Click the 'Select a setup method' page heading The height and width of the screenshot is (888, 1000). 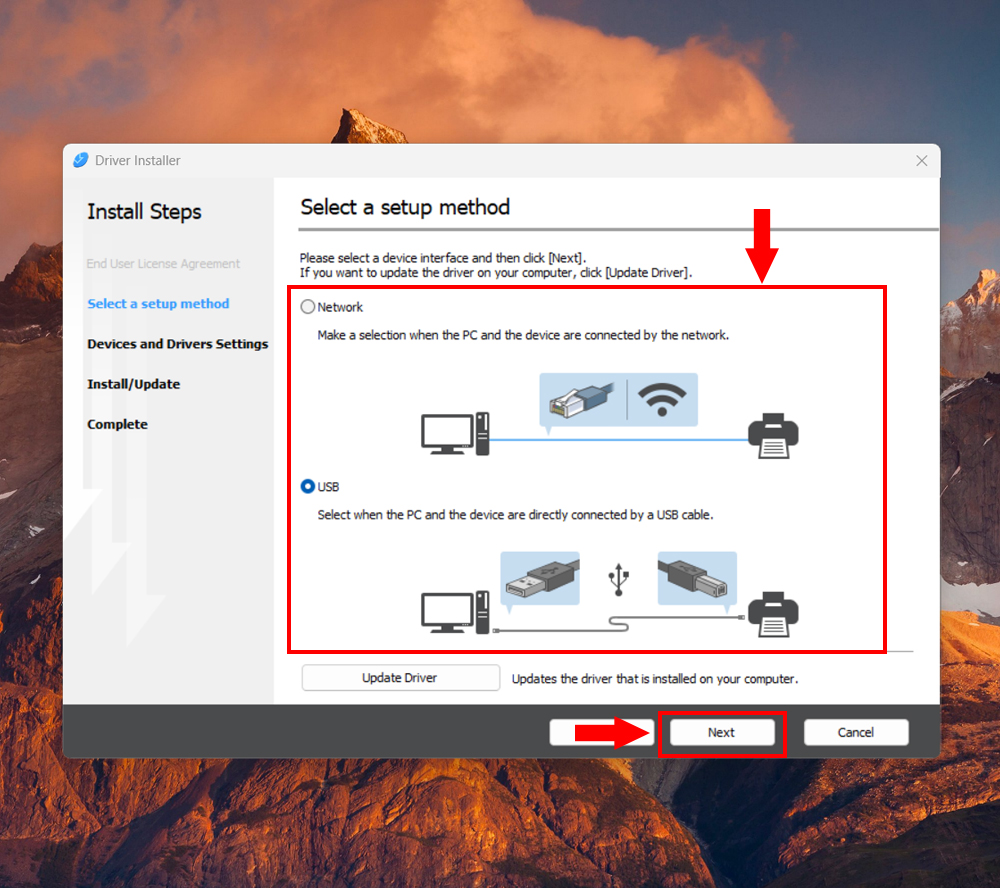pos(405,207)
